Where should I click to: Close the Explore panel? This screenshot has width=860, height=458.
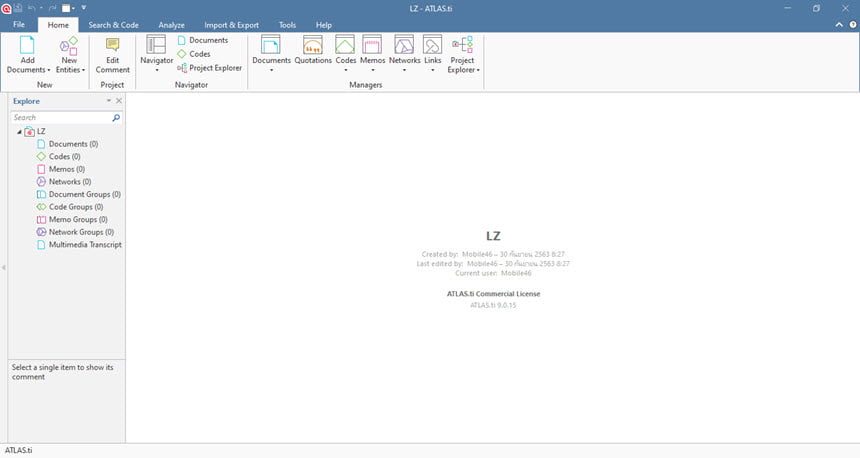pos(119,101)
